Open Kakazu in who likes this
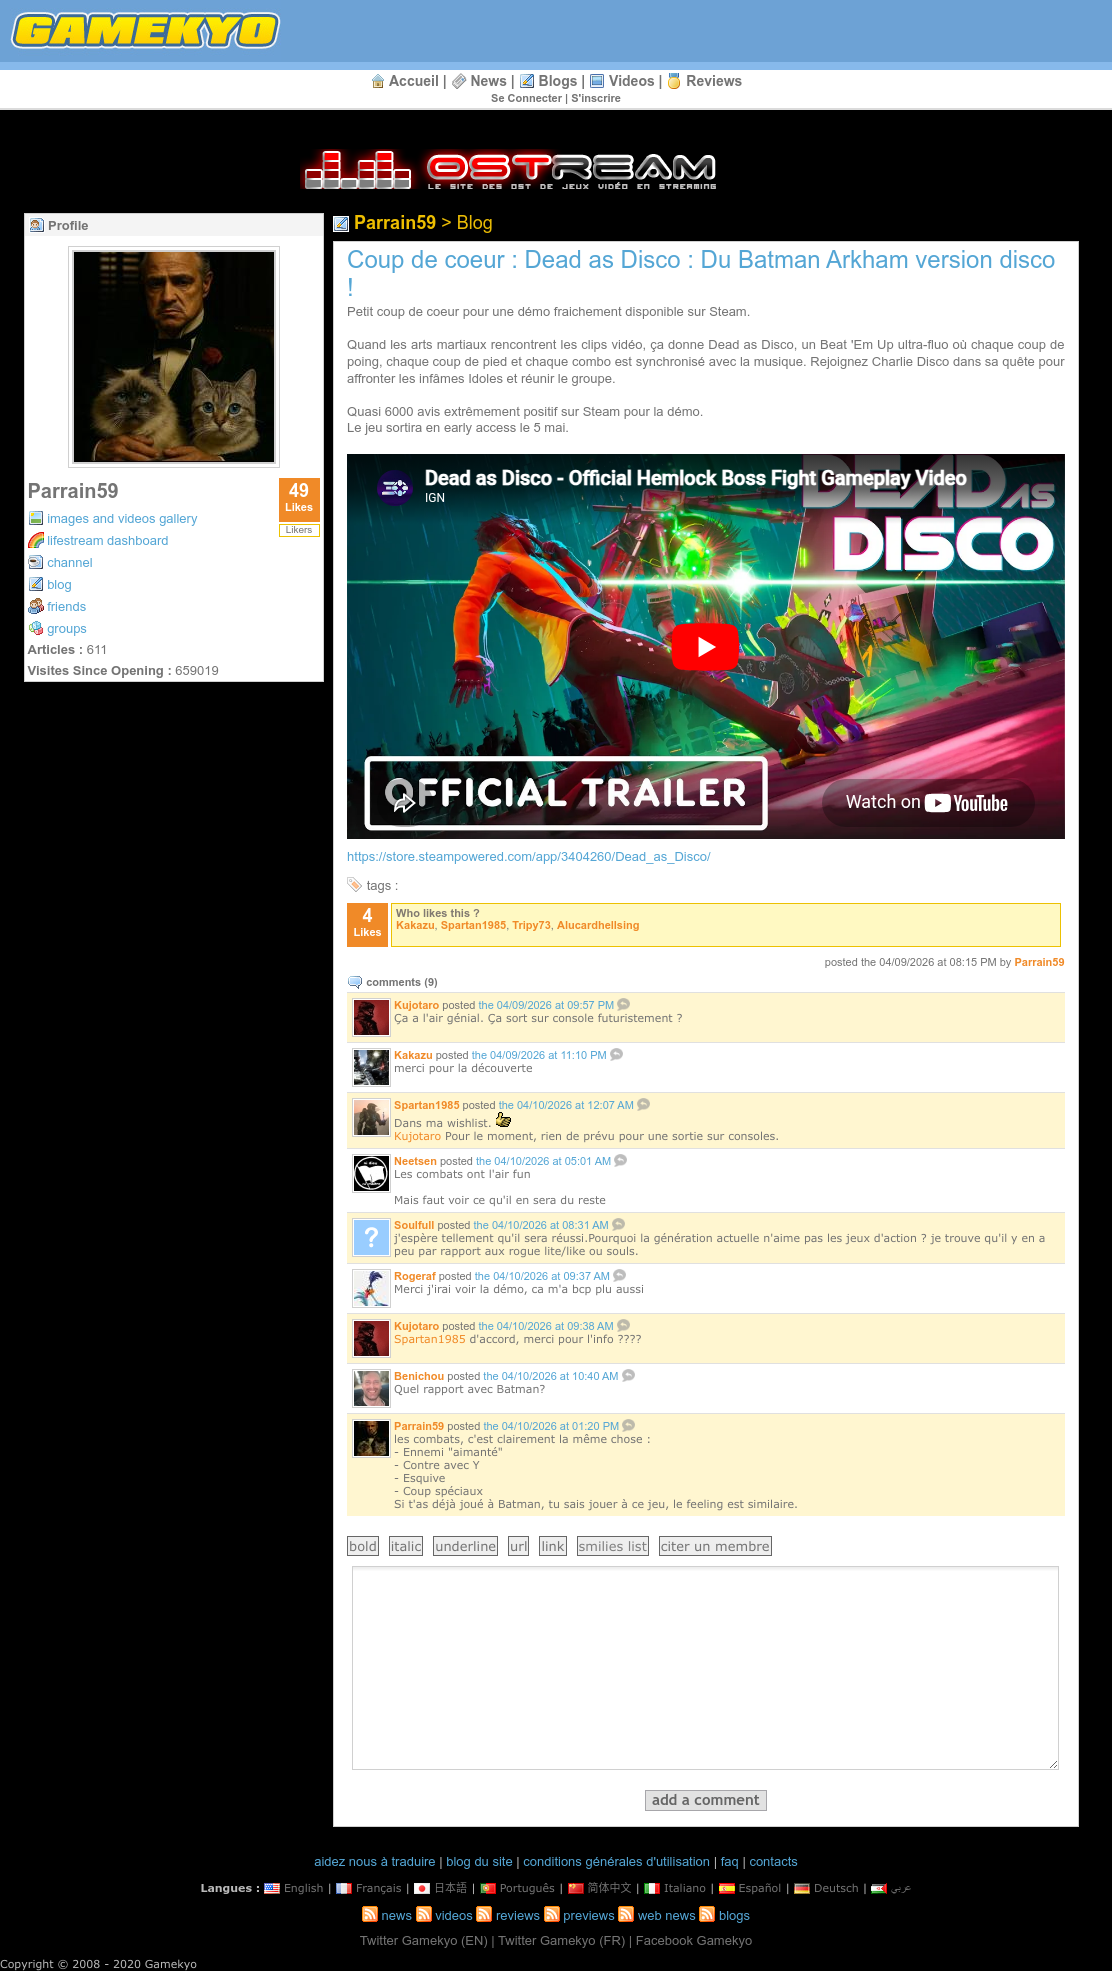 pos(415,925)
